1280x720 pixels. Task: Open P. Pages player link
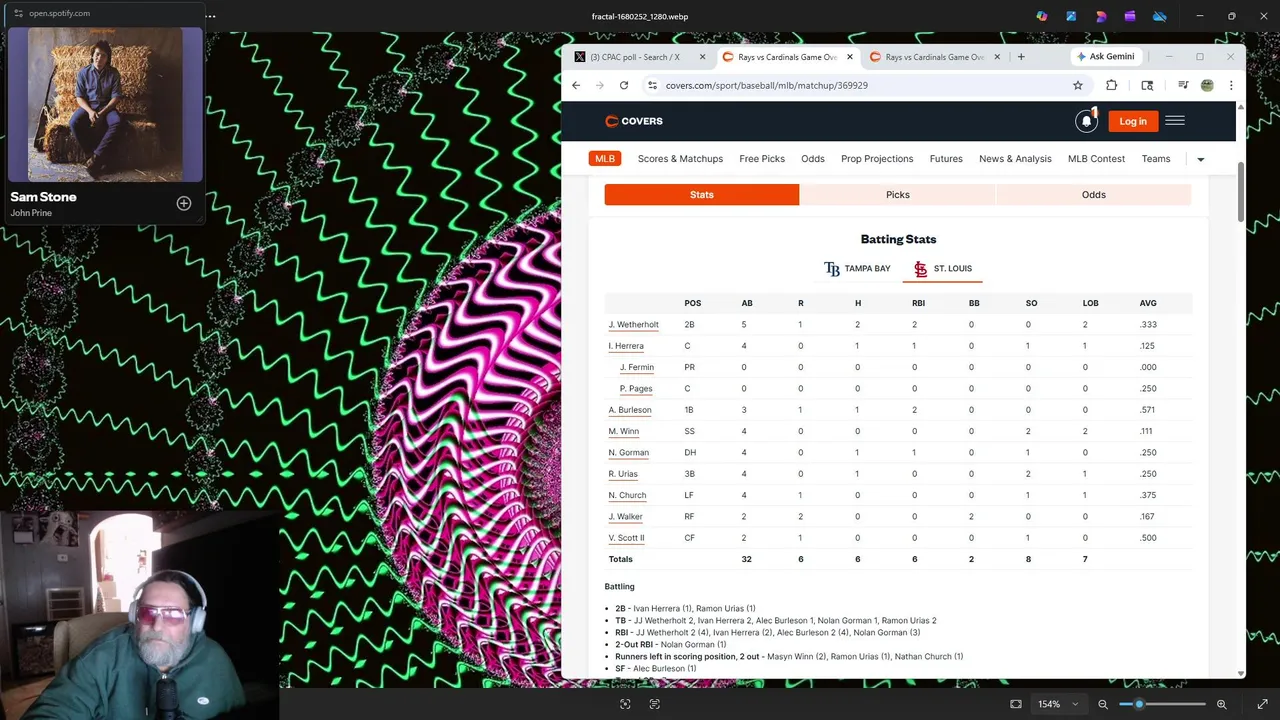coord(636,388)
